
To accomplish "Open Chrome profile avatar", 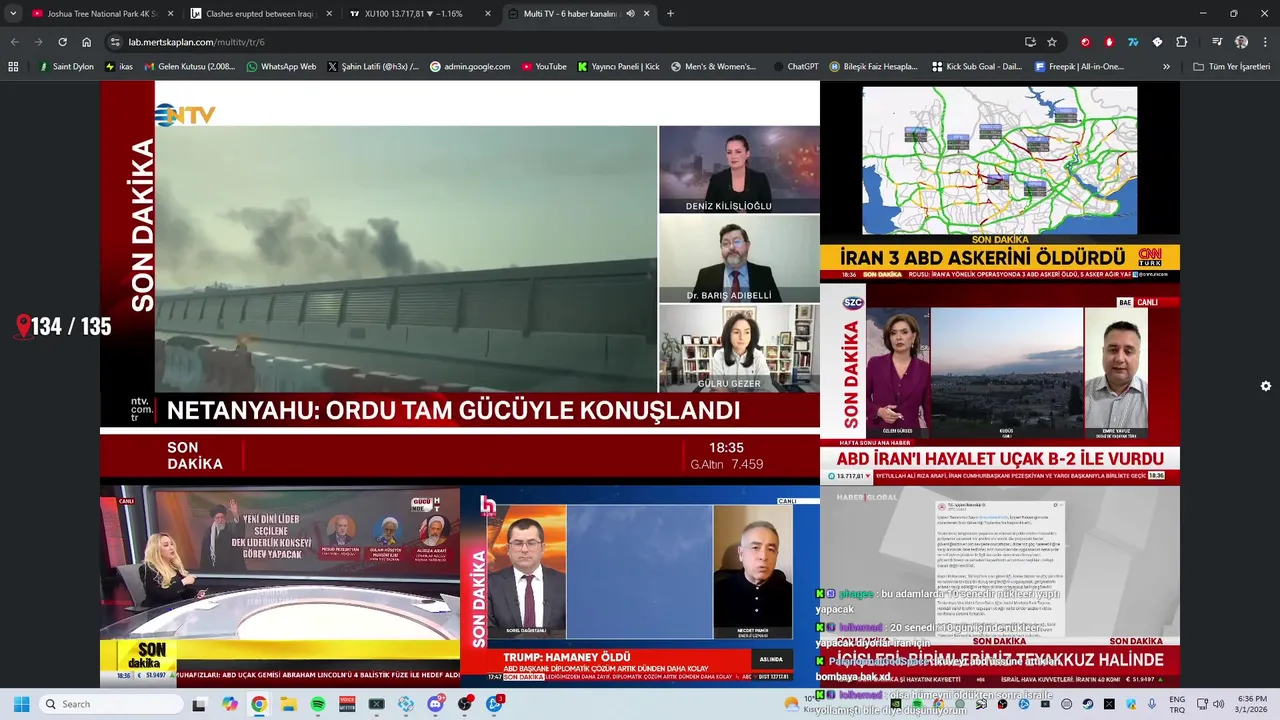I will pyautogui.click(x=1241, y=42).
